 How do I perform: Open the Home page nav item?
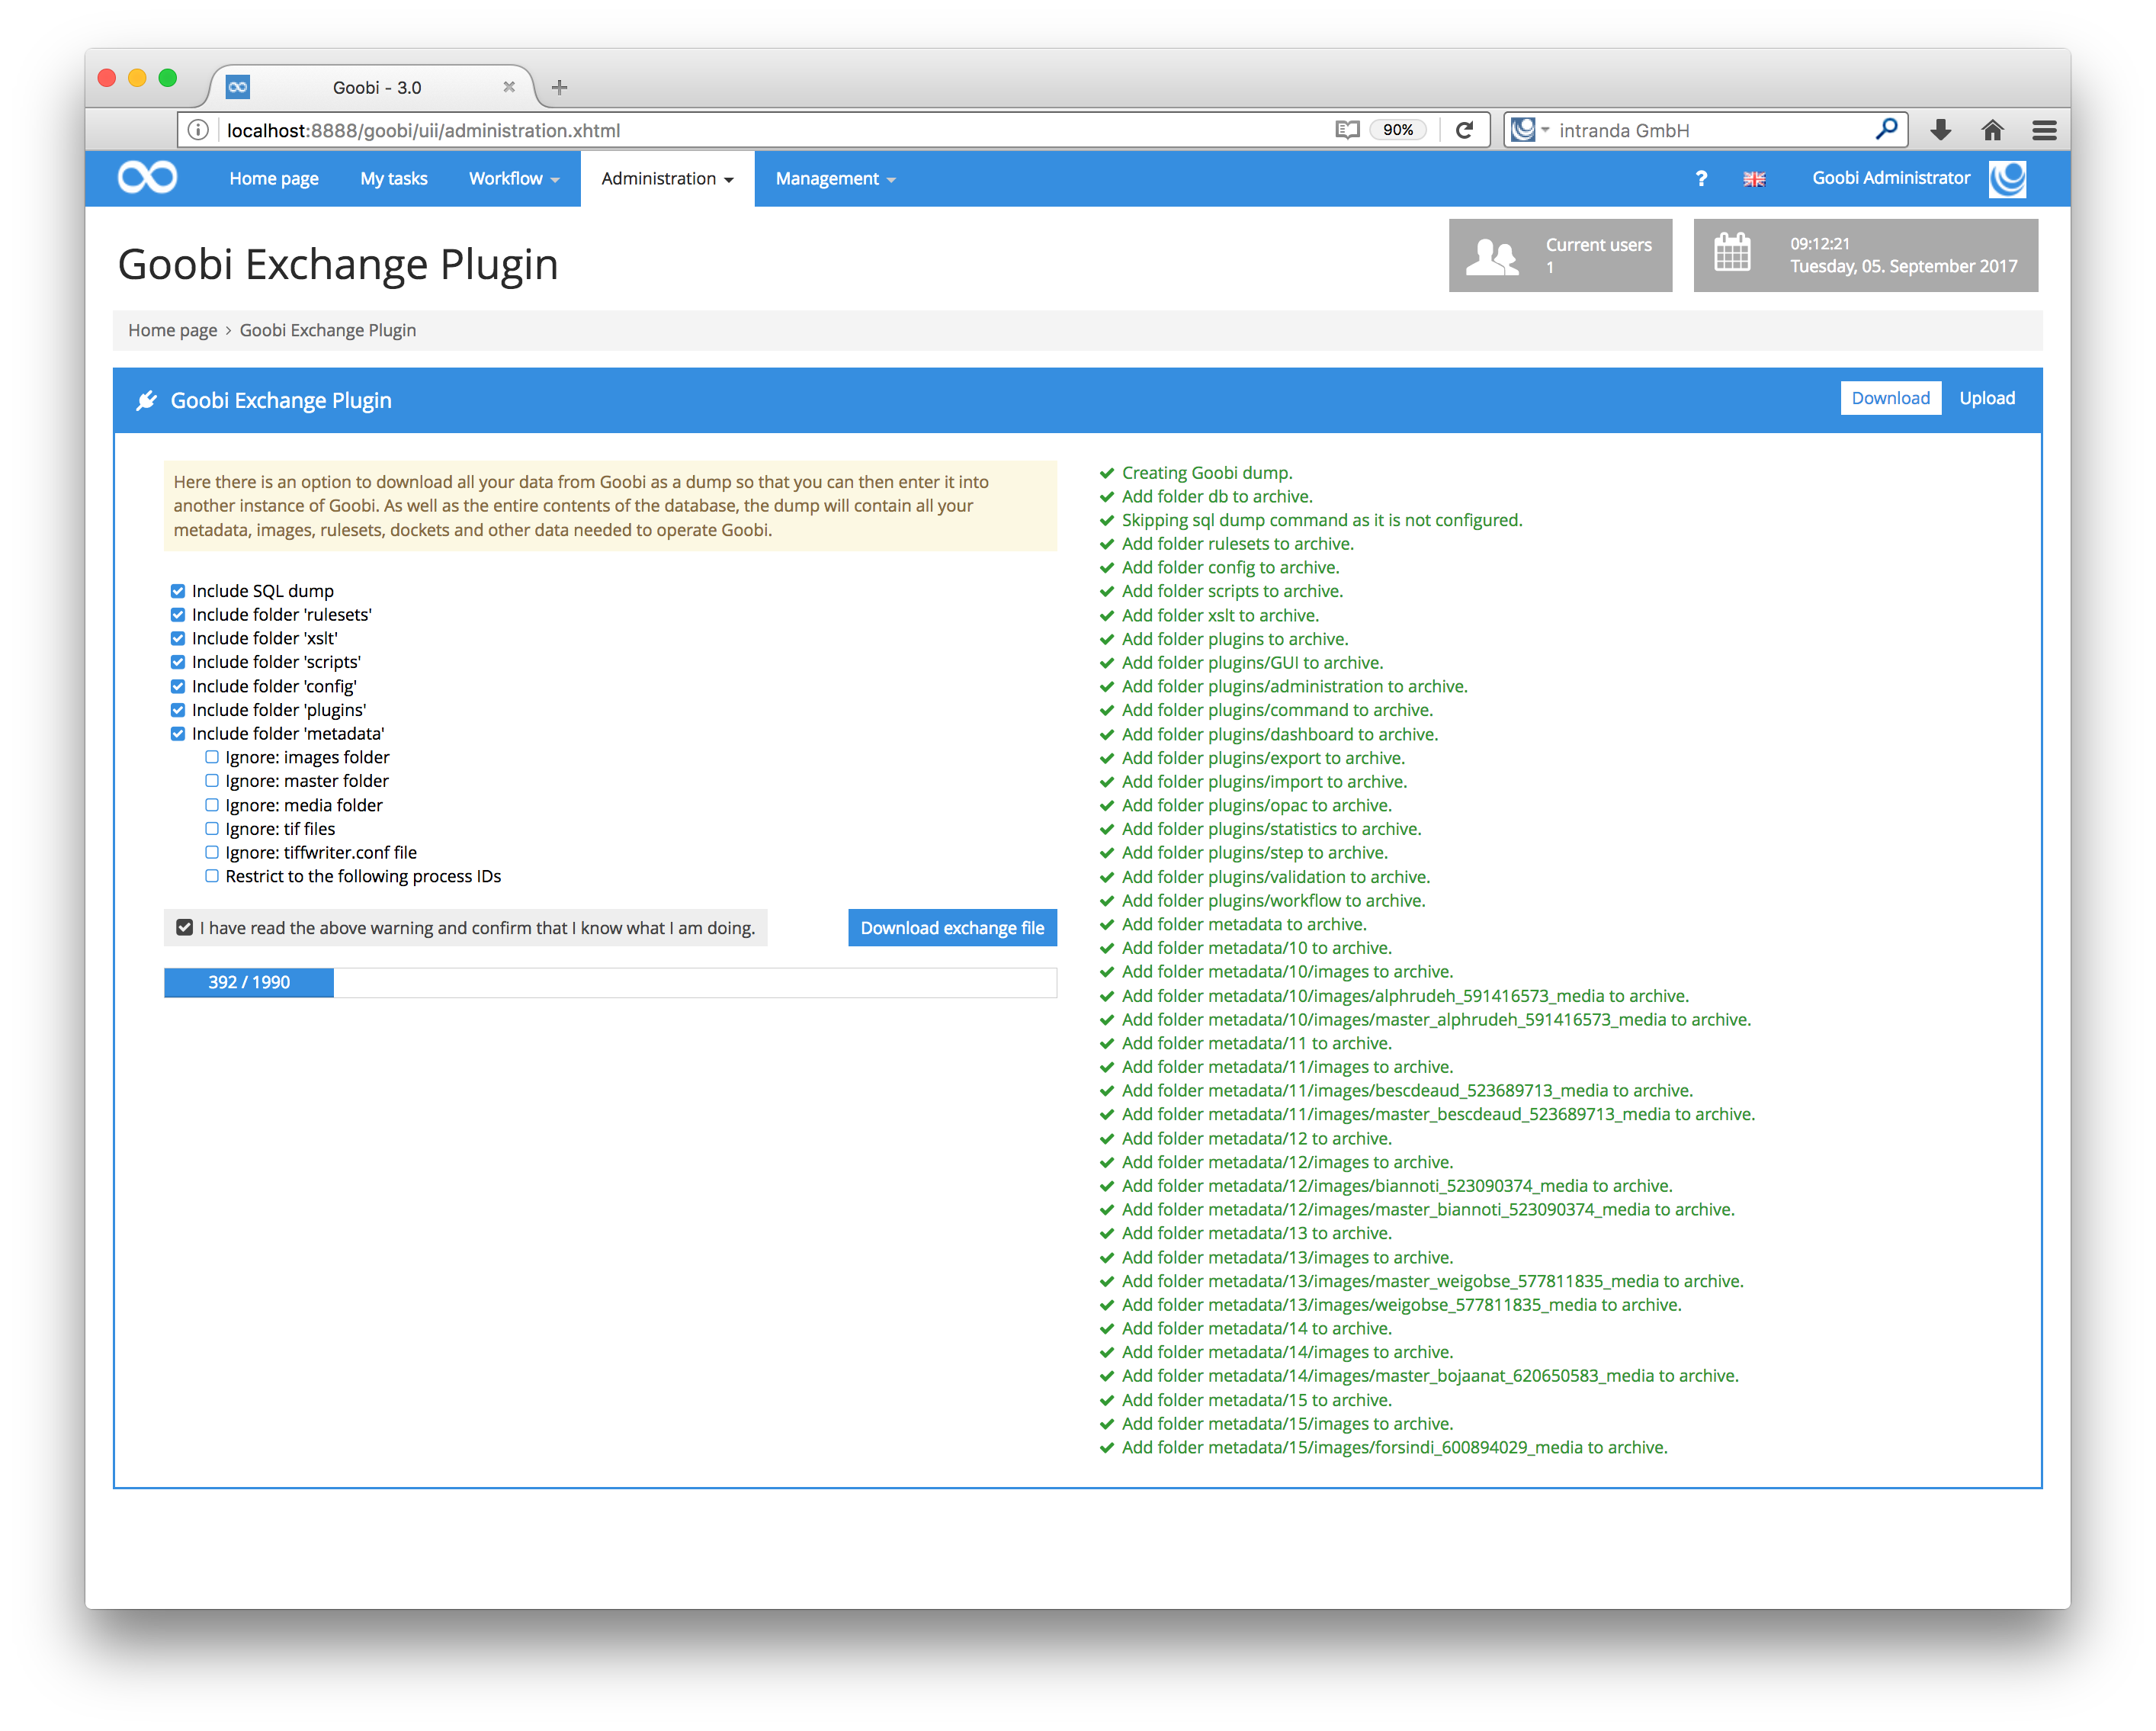(274, 179)
